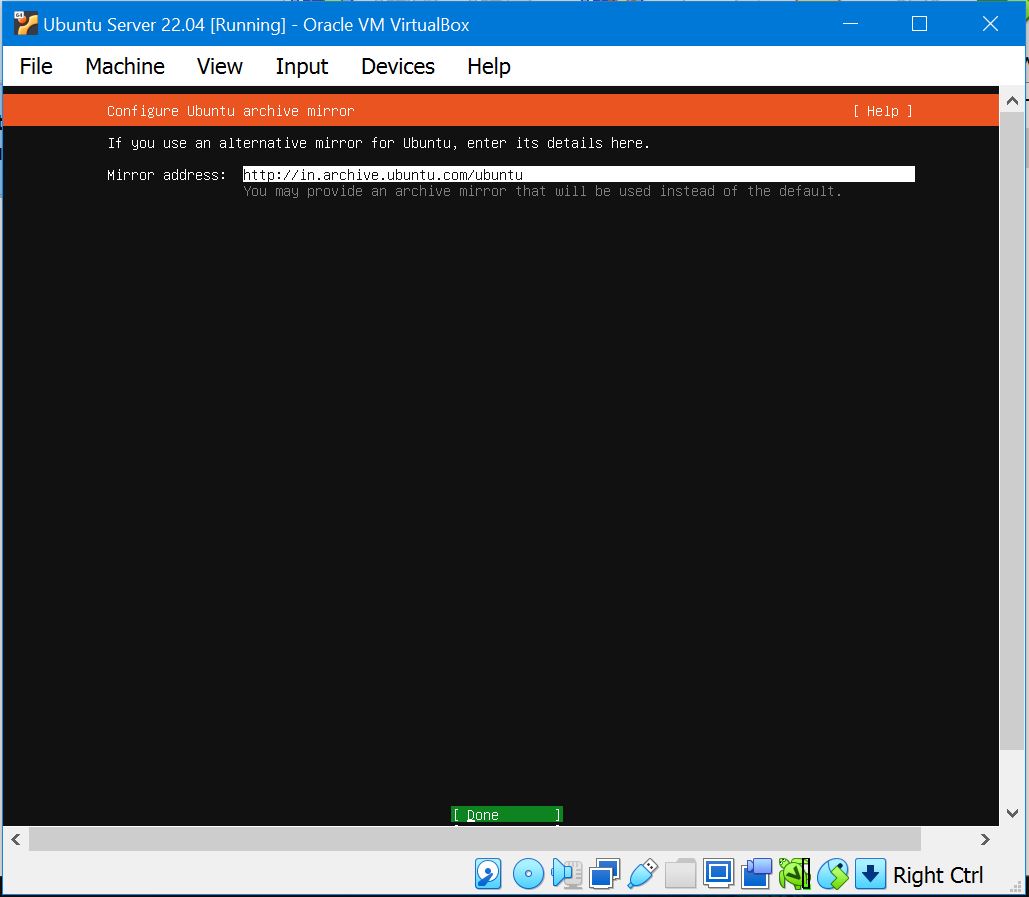1029x897 pixels.
Task: Click the horizontal scrollbar left arrow
Action: point(16,839)
